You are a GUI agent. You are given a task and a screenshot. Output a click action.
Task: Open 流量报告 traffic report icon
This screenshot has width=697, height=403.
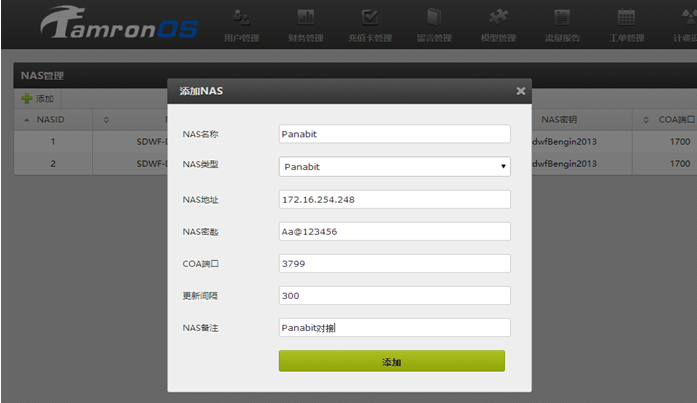pos(563,17)
